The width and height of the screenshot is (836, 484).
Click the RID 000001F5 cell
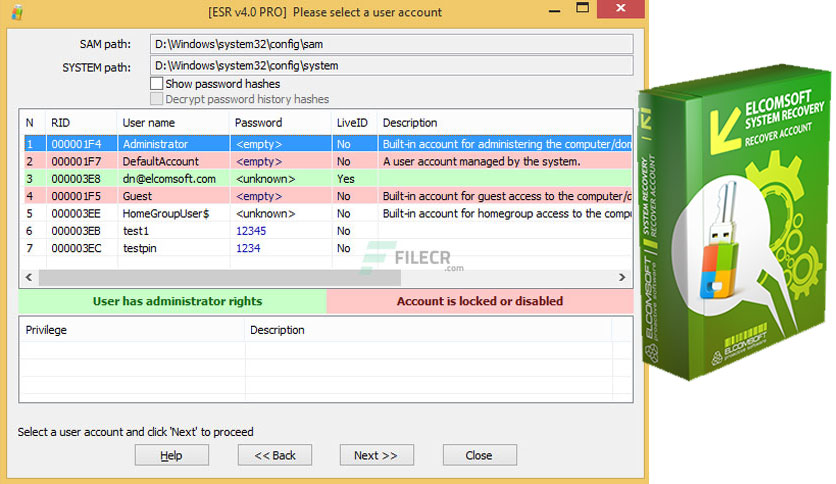pyautogui.click(x=76, y=196)
